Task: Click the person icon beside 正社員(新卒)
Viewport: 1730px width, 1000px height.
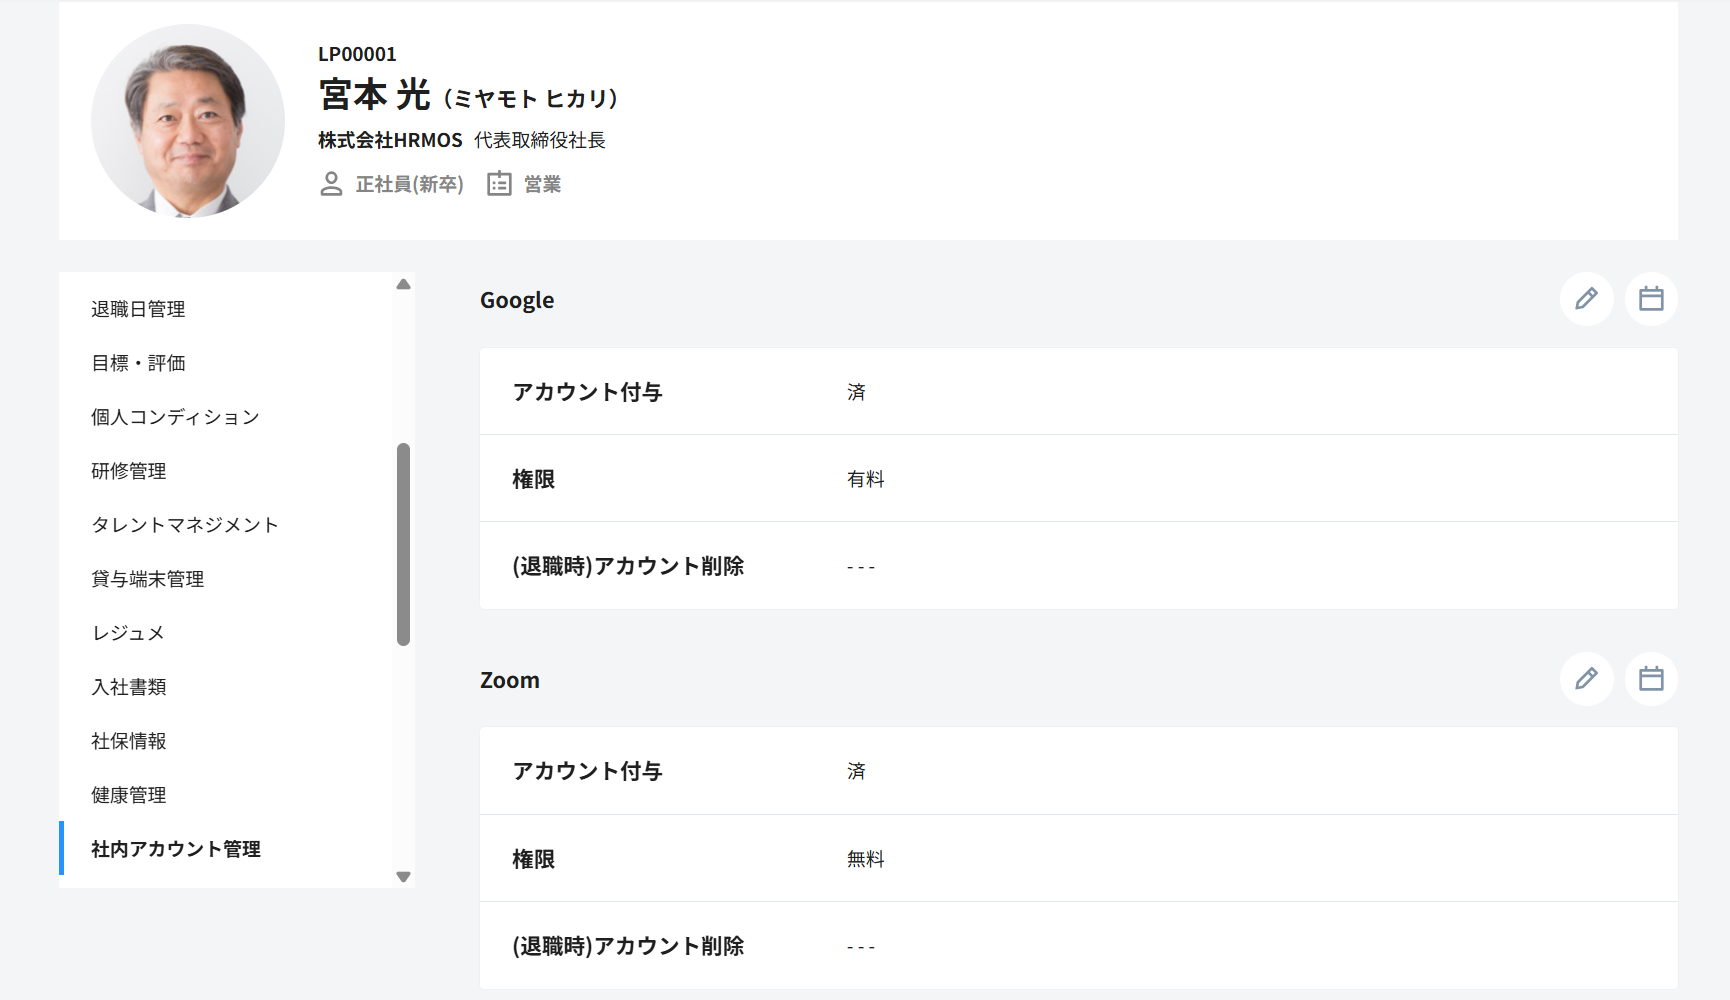Action: pyautogui.click(x=331, y=184)
